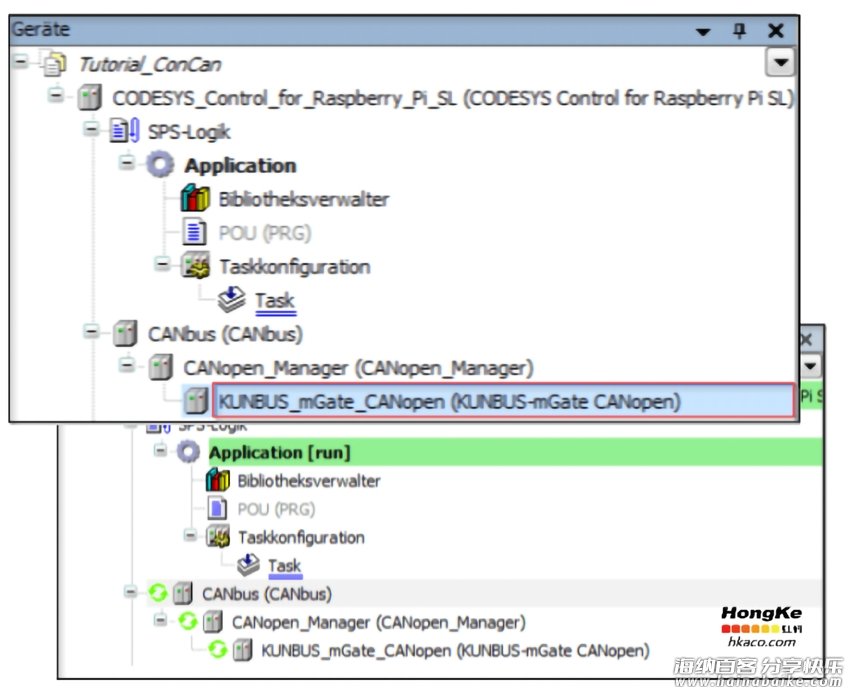Select CANbus (CANbus) in the top panel

tap(225, 334)
